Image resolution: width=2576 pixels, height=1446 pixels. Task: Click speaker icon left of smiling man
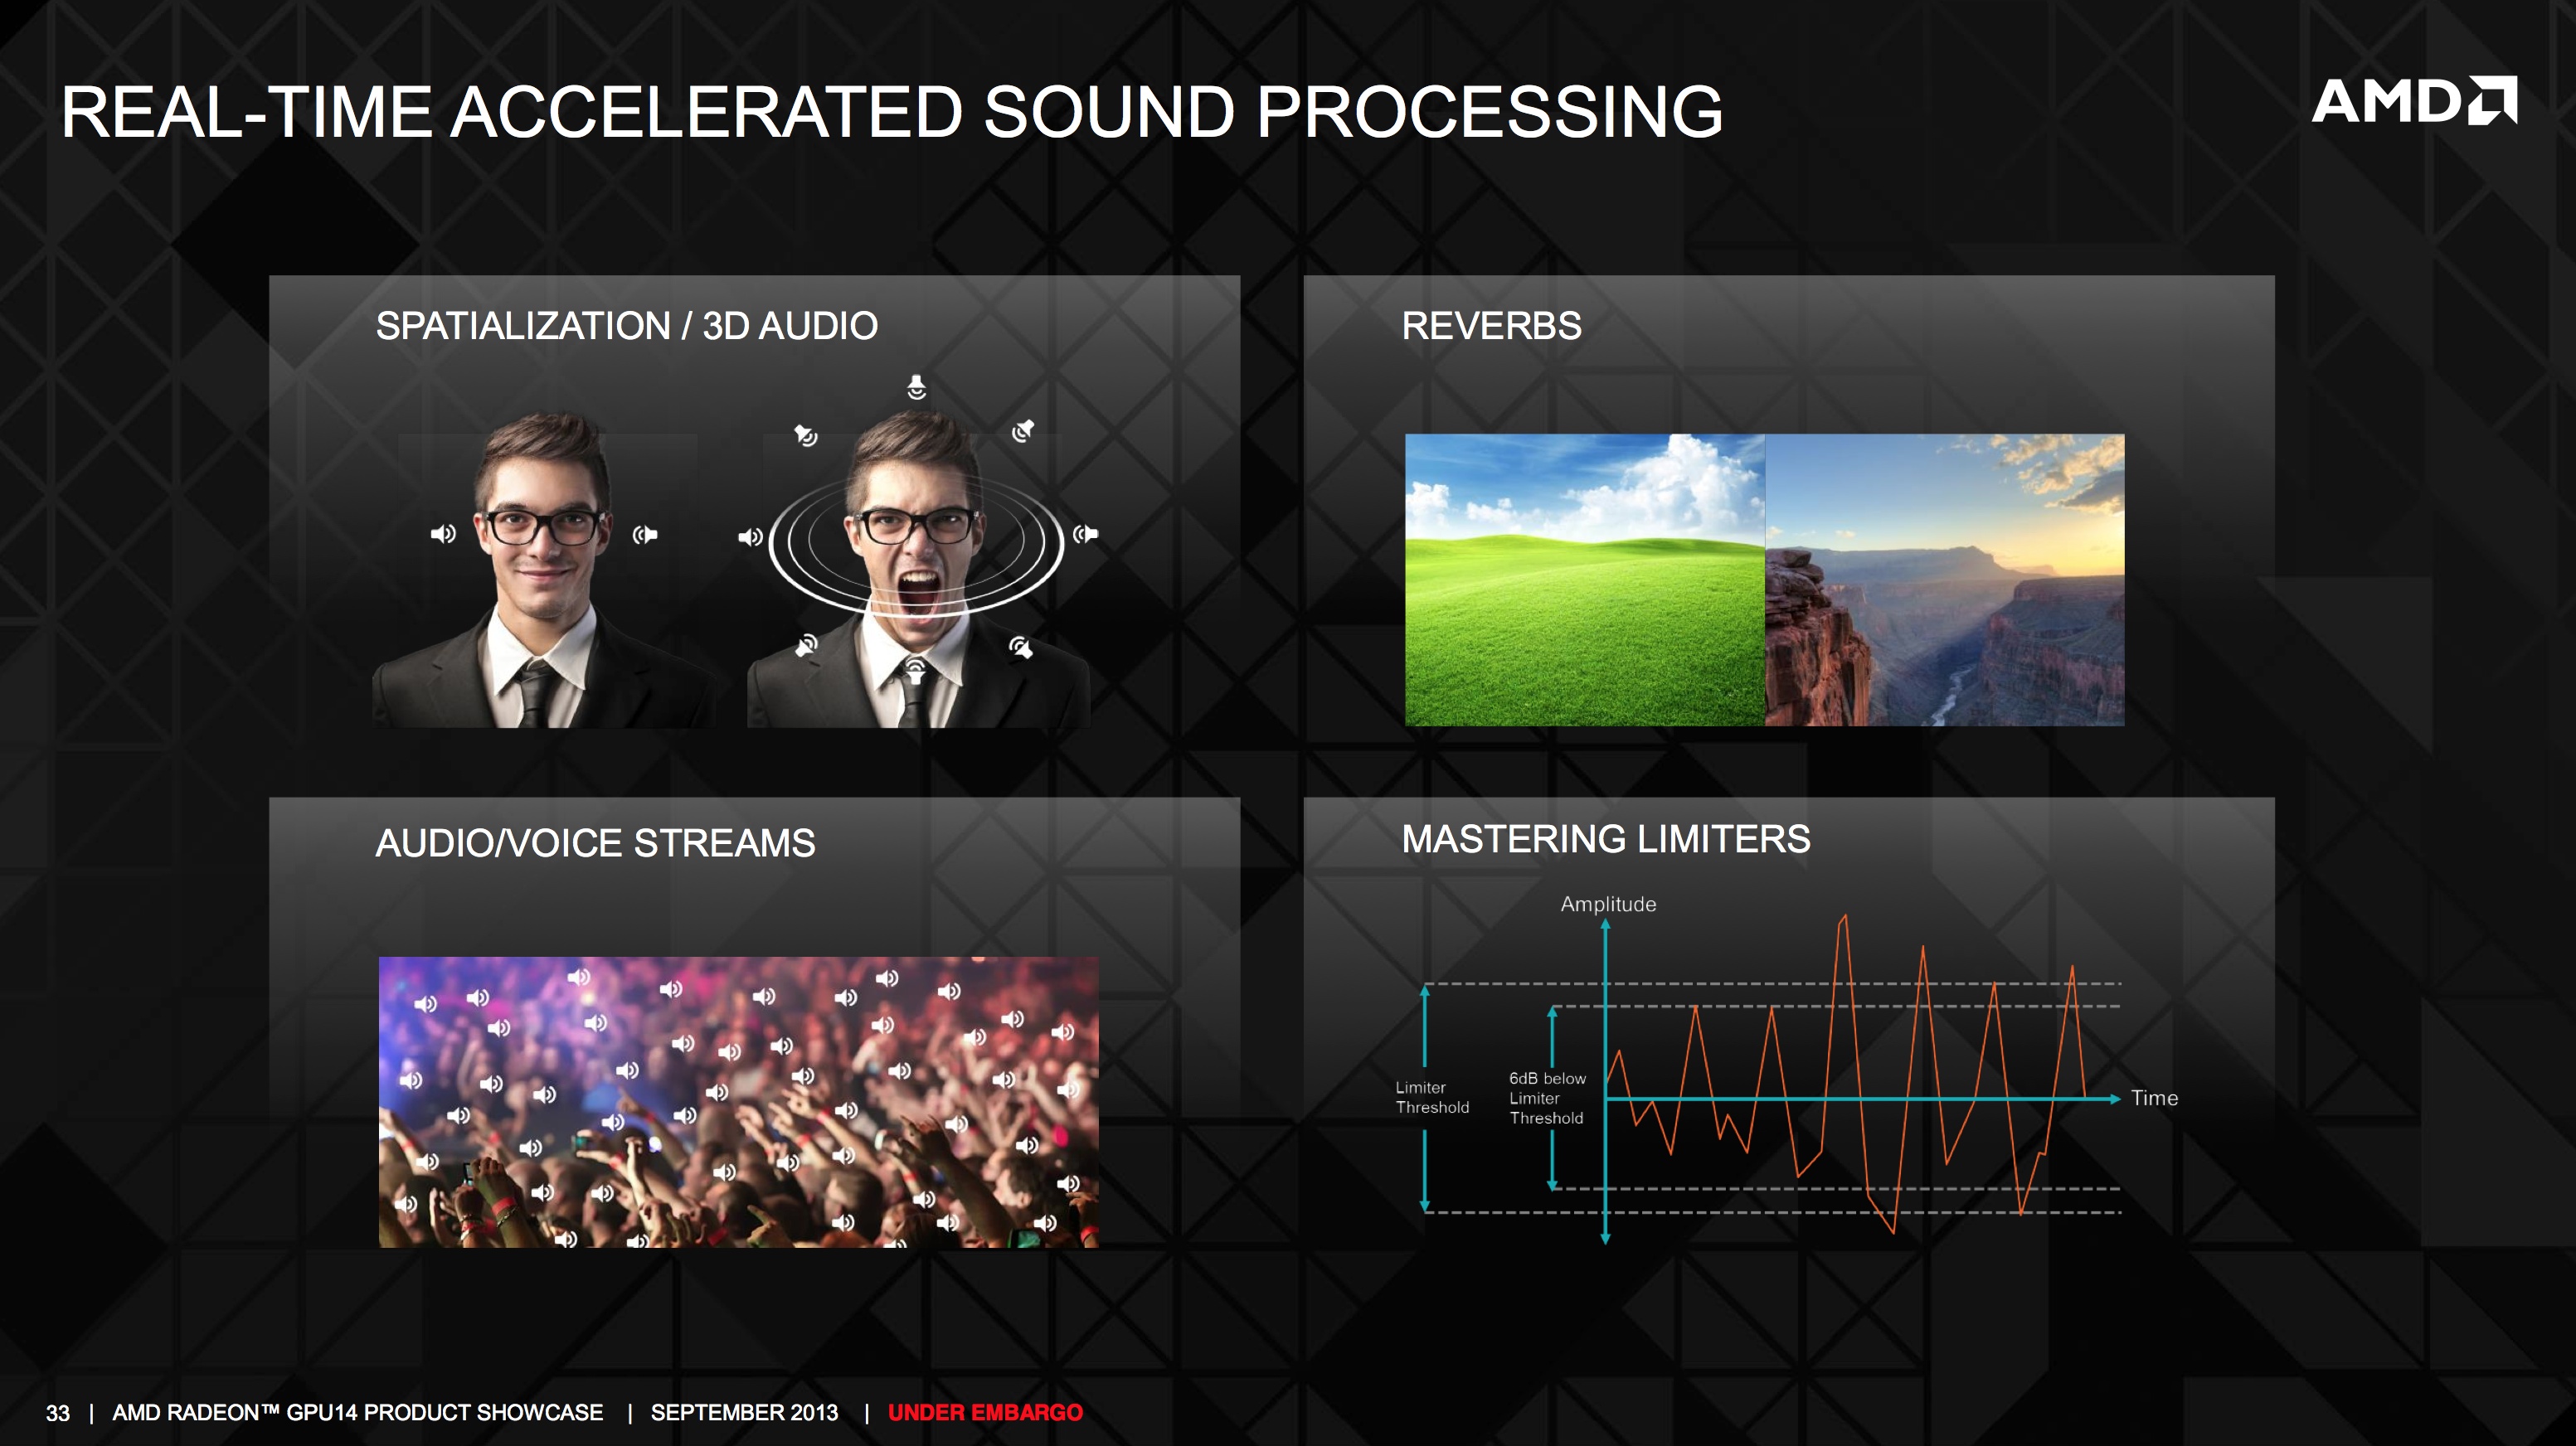pos(443,534)
